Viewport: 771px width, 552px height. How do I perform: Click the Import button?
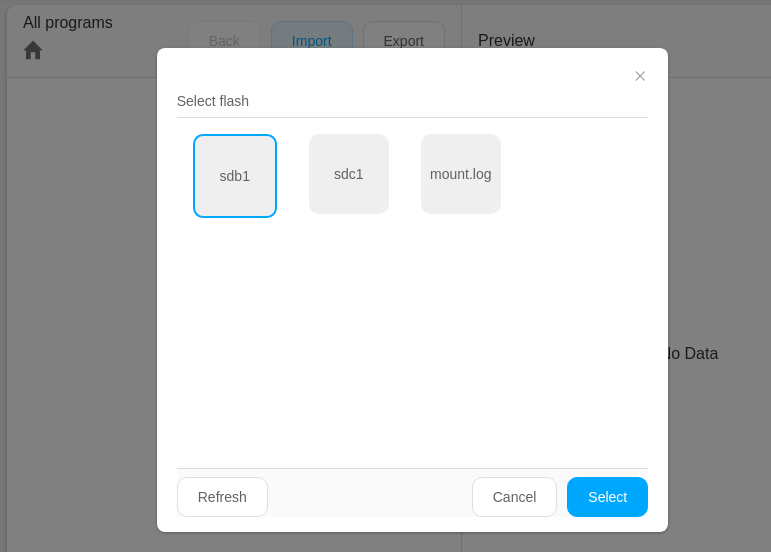click(x=311, y=37)
